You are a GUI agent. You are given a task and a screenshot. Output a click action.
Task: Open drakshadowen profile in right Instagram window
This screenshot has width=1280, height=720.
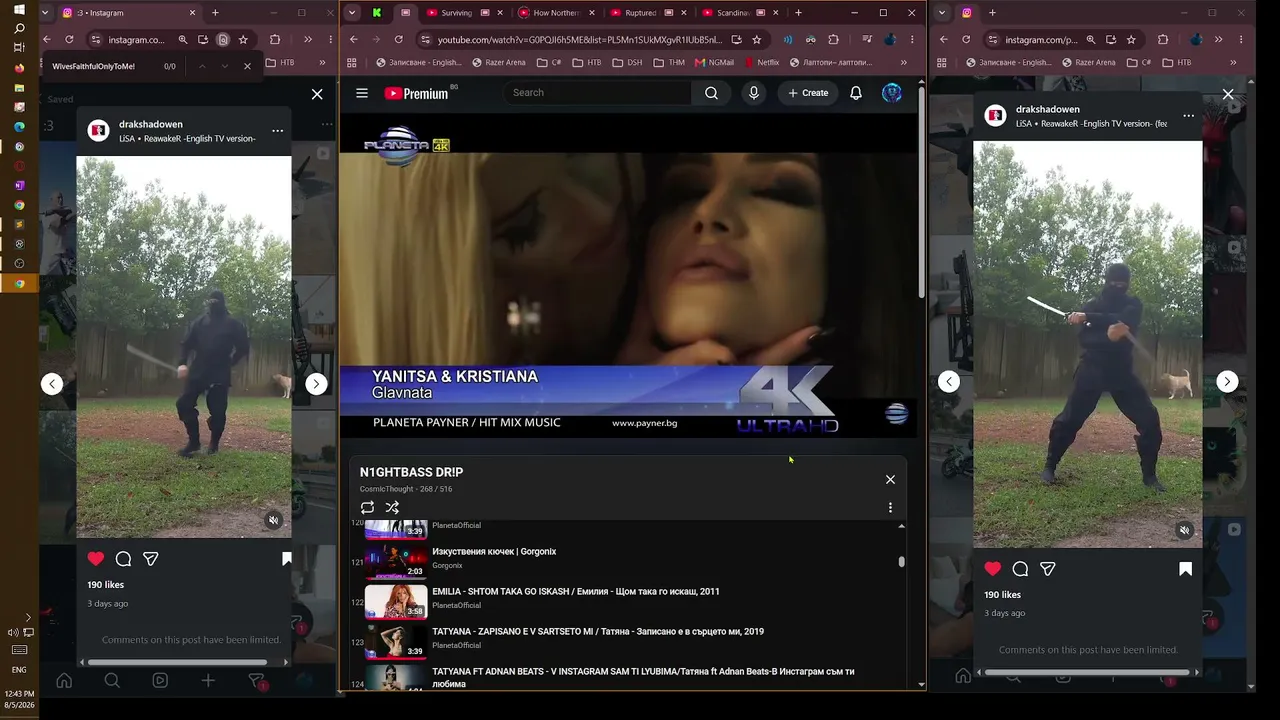pos(1048,109)
